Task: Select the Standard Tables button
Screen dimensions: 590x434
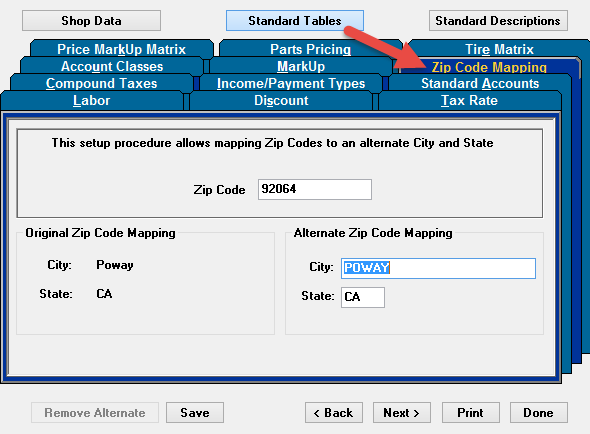Action: point(295,21)
